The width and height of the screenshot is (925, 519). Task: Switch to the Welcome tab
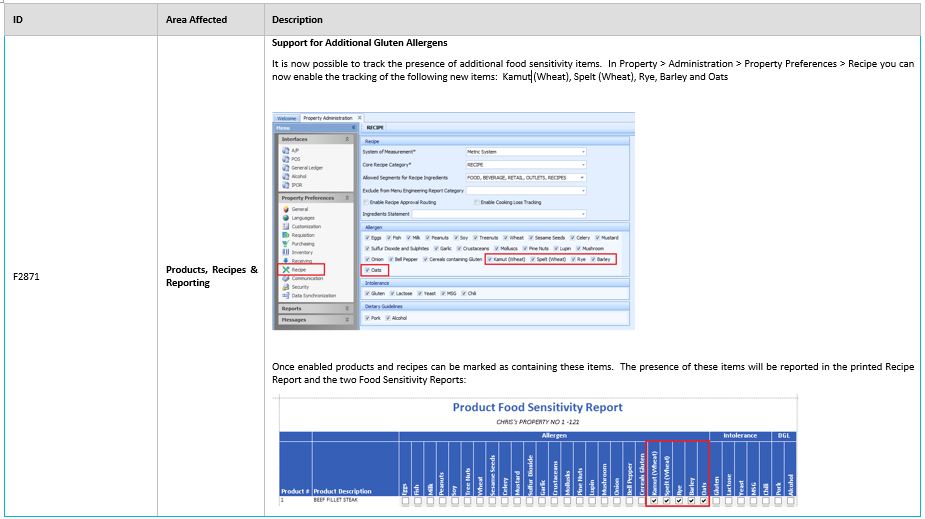click(x=286, y=118)
